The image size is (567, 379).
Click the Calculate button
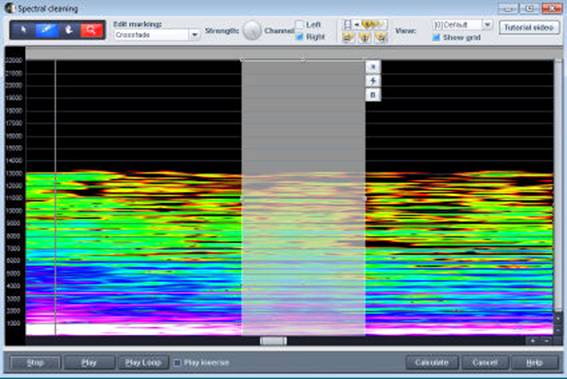432,362
